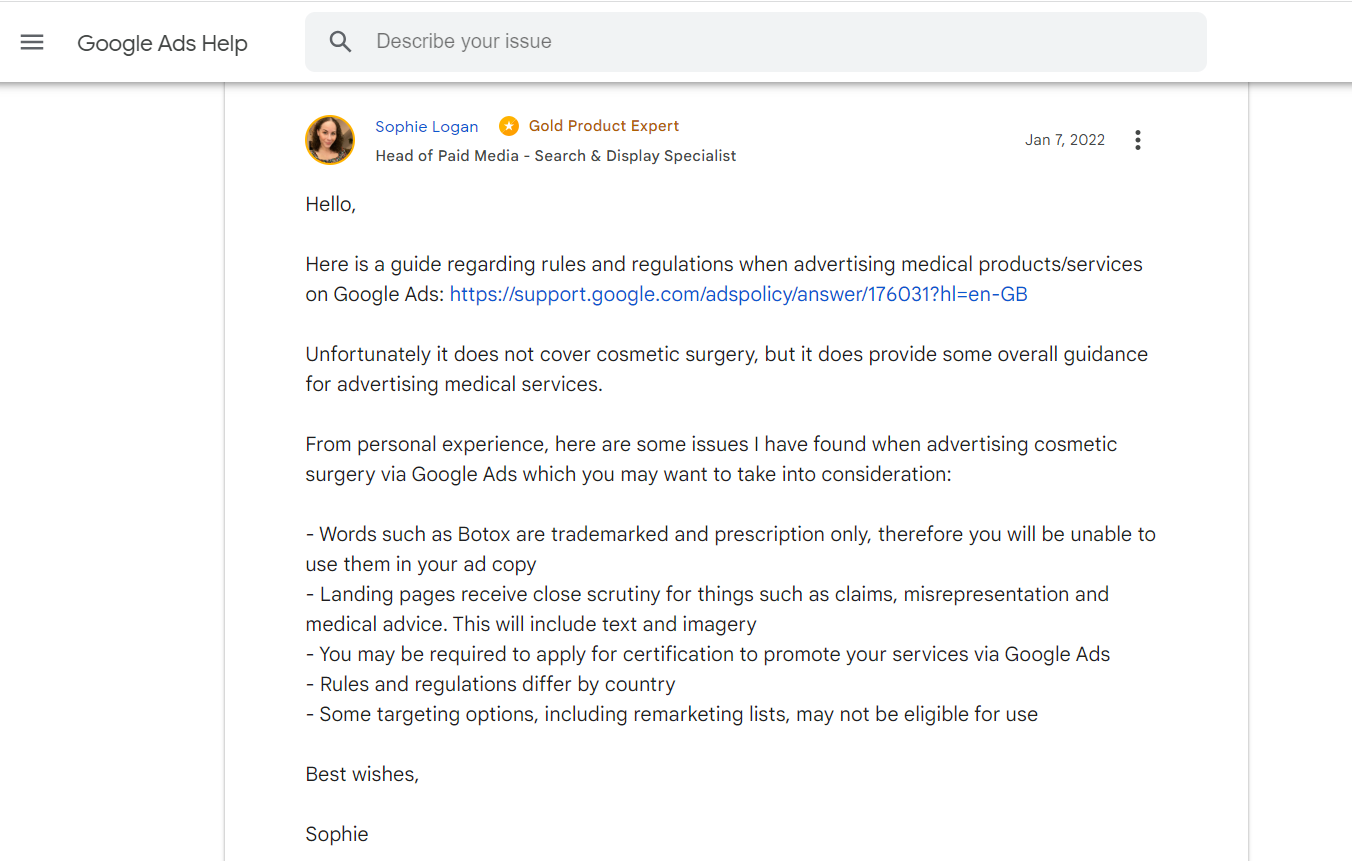Click the Jan 7, 2022 post date
This screenshot has width=1352, height=861.
point(1065,140)
